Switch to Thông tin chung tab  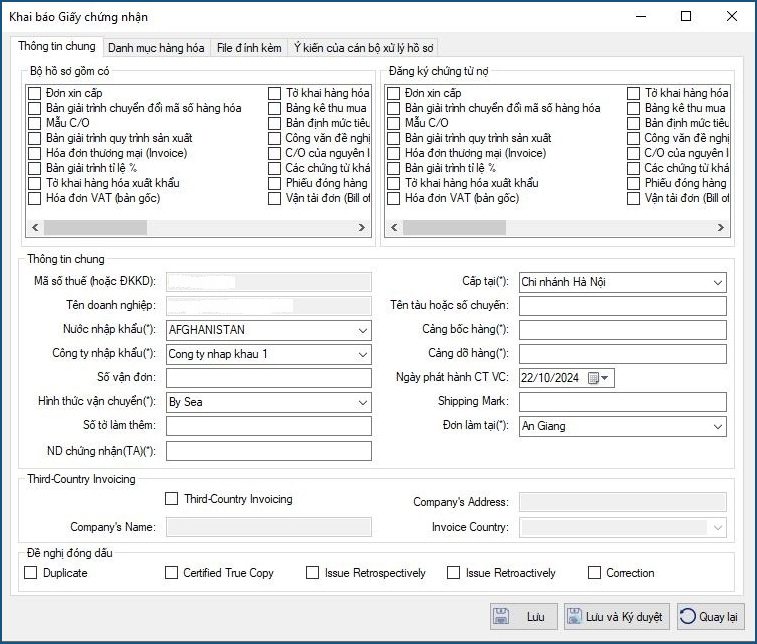[x=57, y=46]
